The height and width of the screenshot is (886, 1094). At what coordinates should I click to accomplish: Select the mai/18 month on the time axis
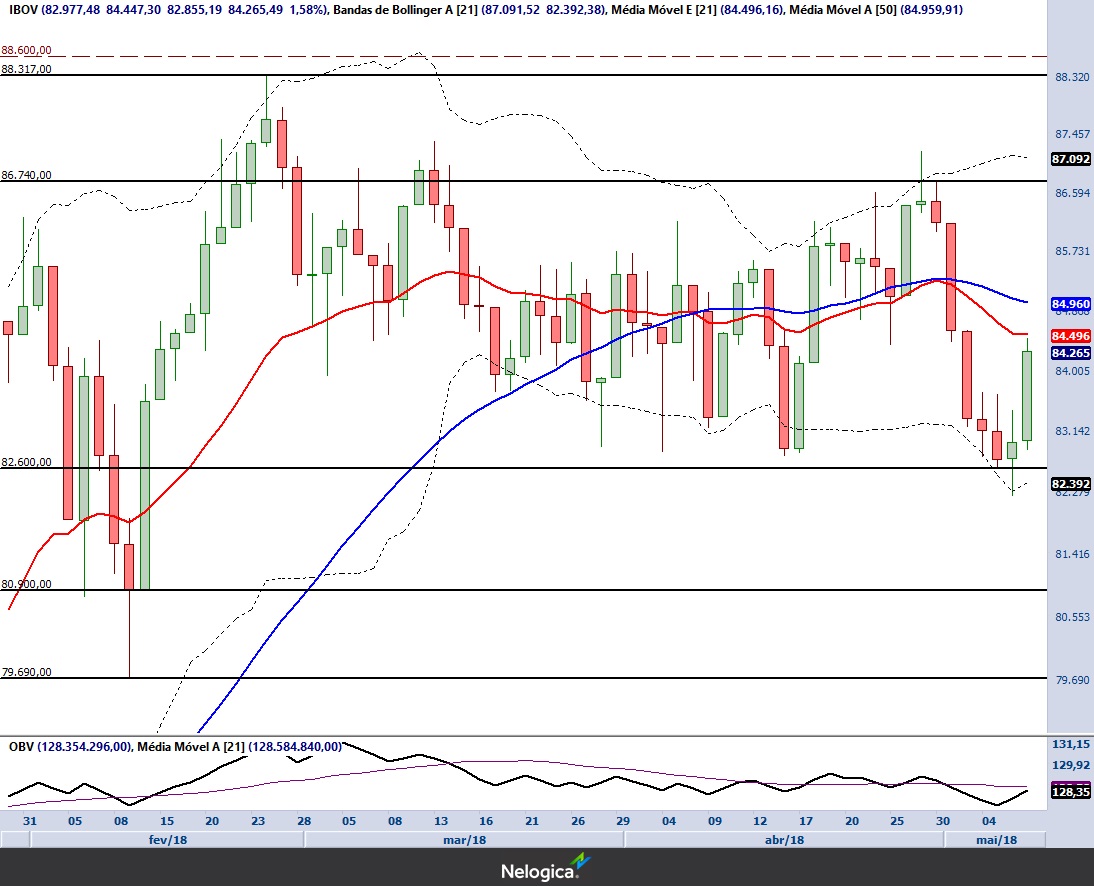(x=995, y=840)
